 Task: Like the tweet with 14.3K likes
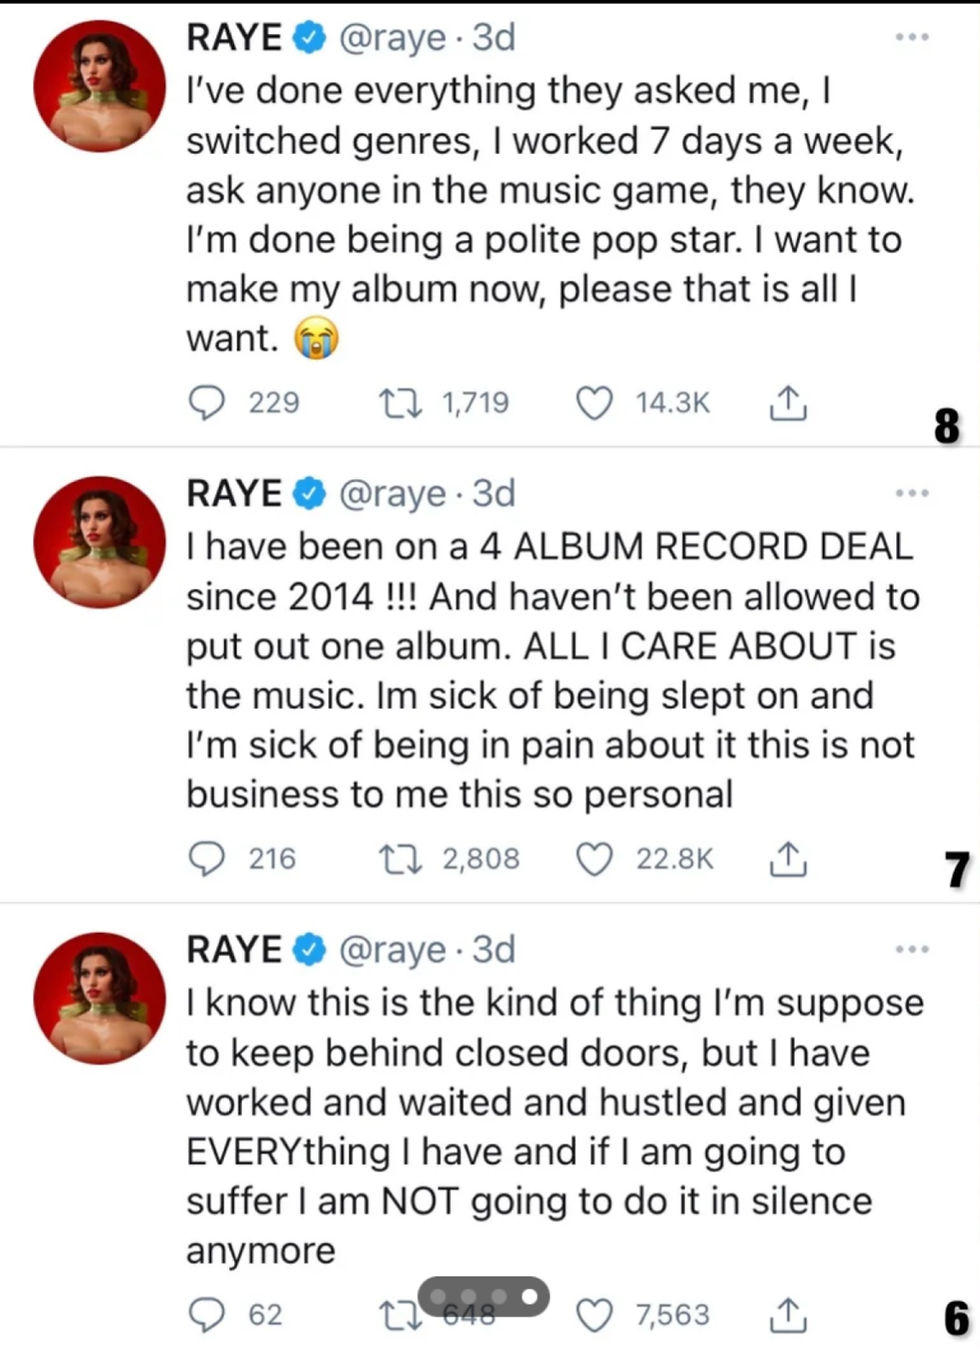[x=595, y=403]
